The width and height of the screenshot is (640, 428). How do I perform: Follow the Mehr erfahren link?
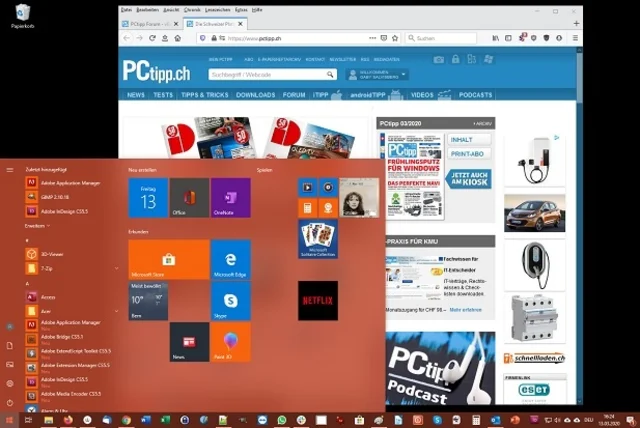point(465,310)
